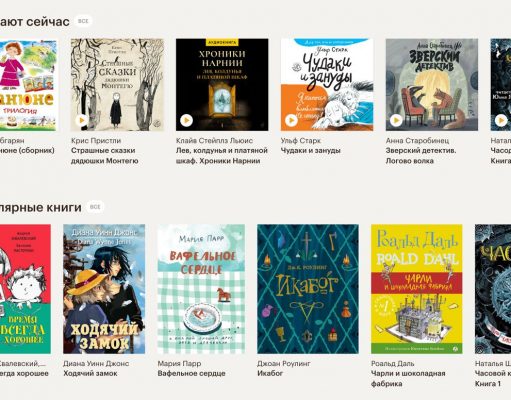Show all in 'сейчас' section via Все
511x400 pixels.
coord(83,21)
